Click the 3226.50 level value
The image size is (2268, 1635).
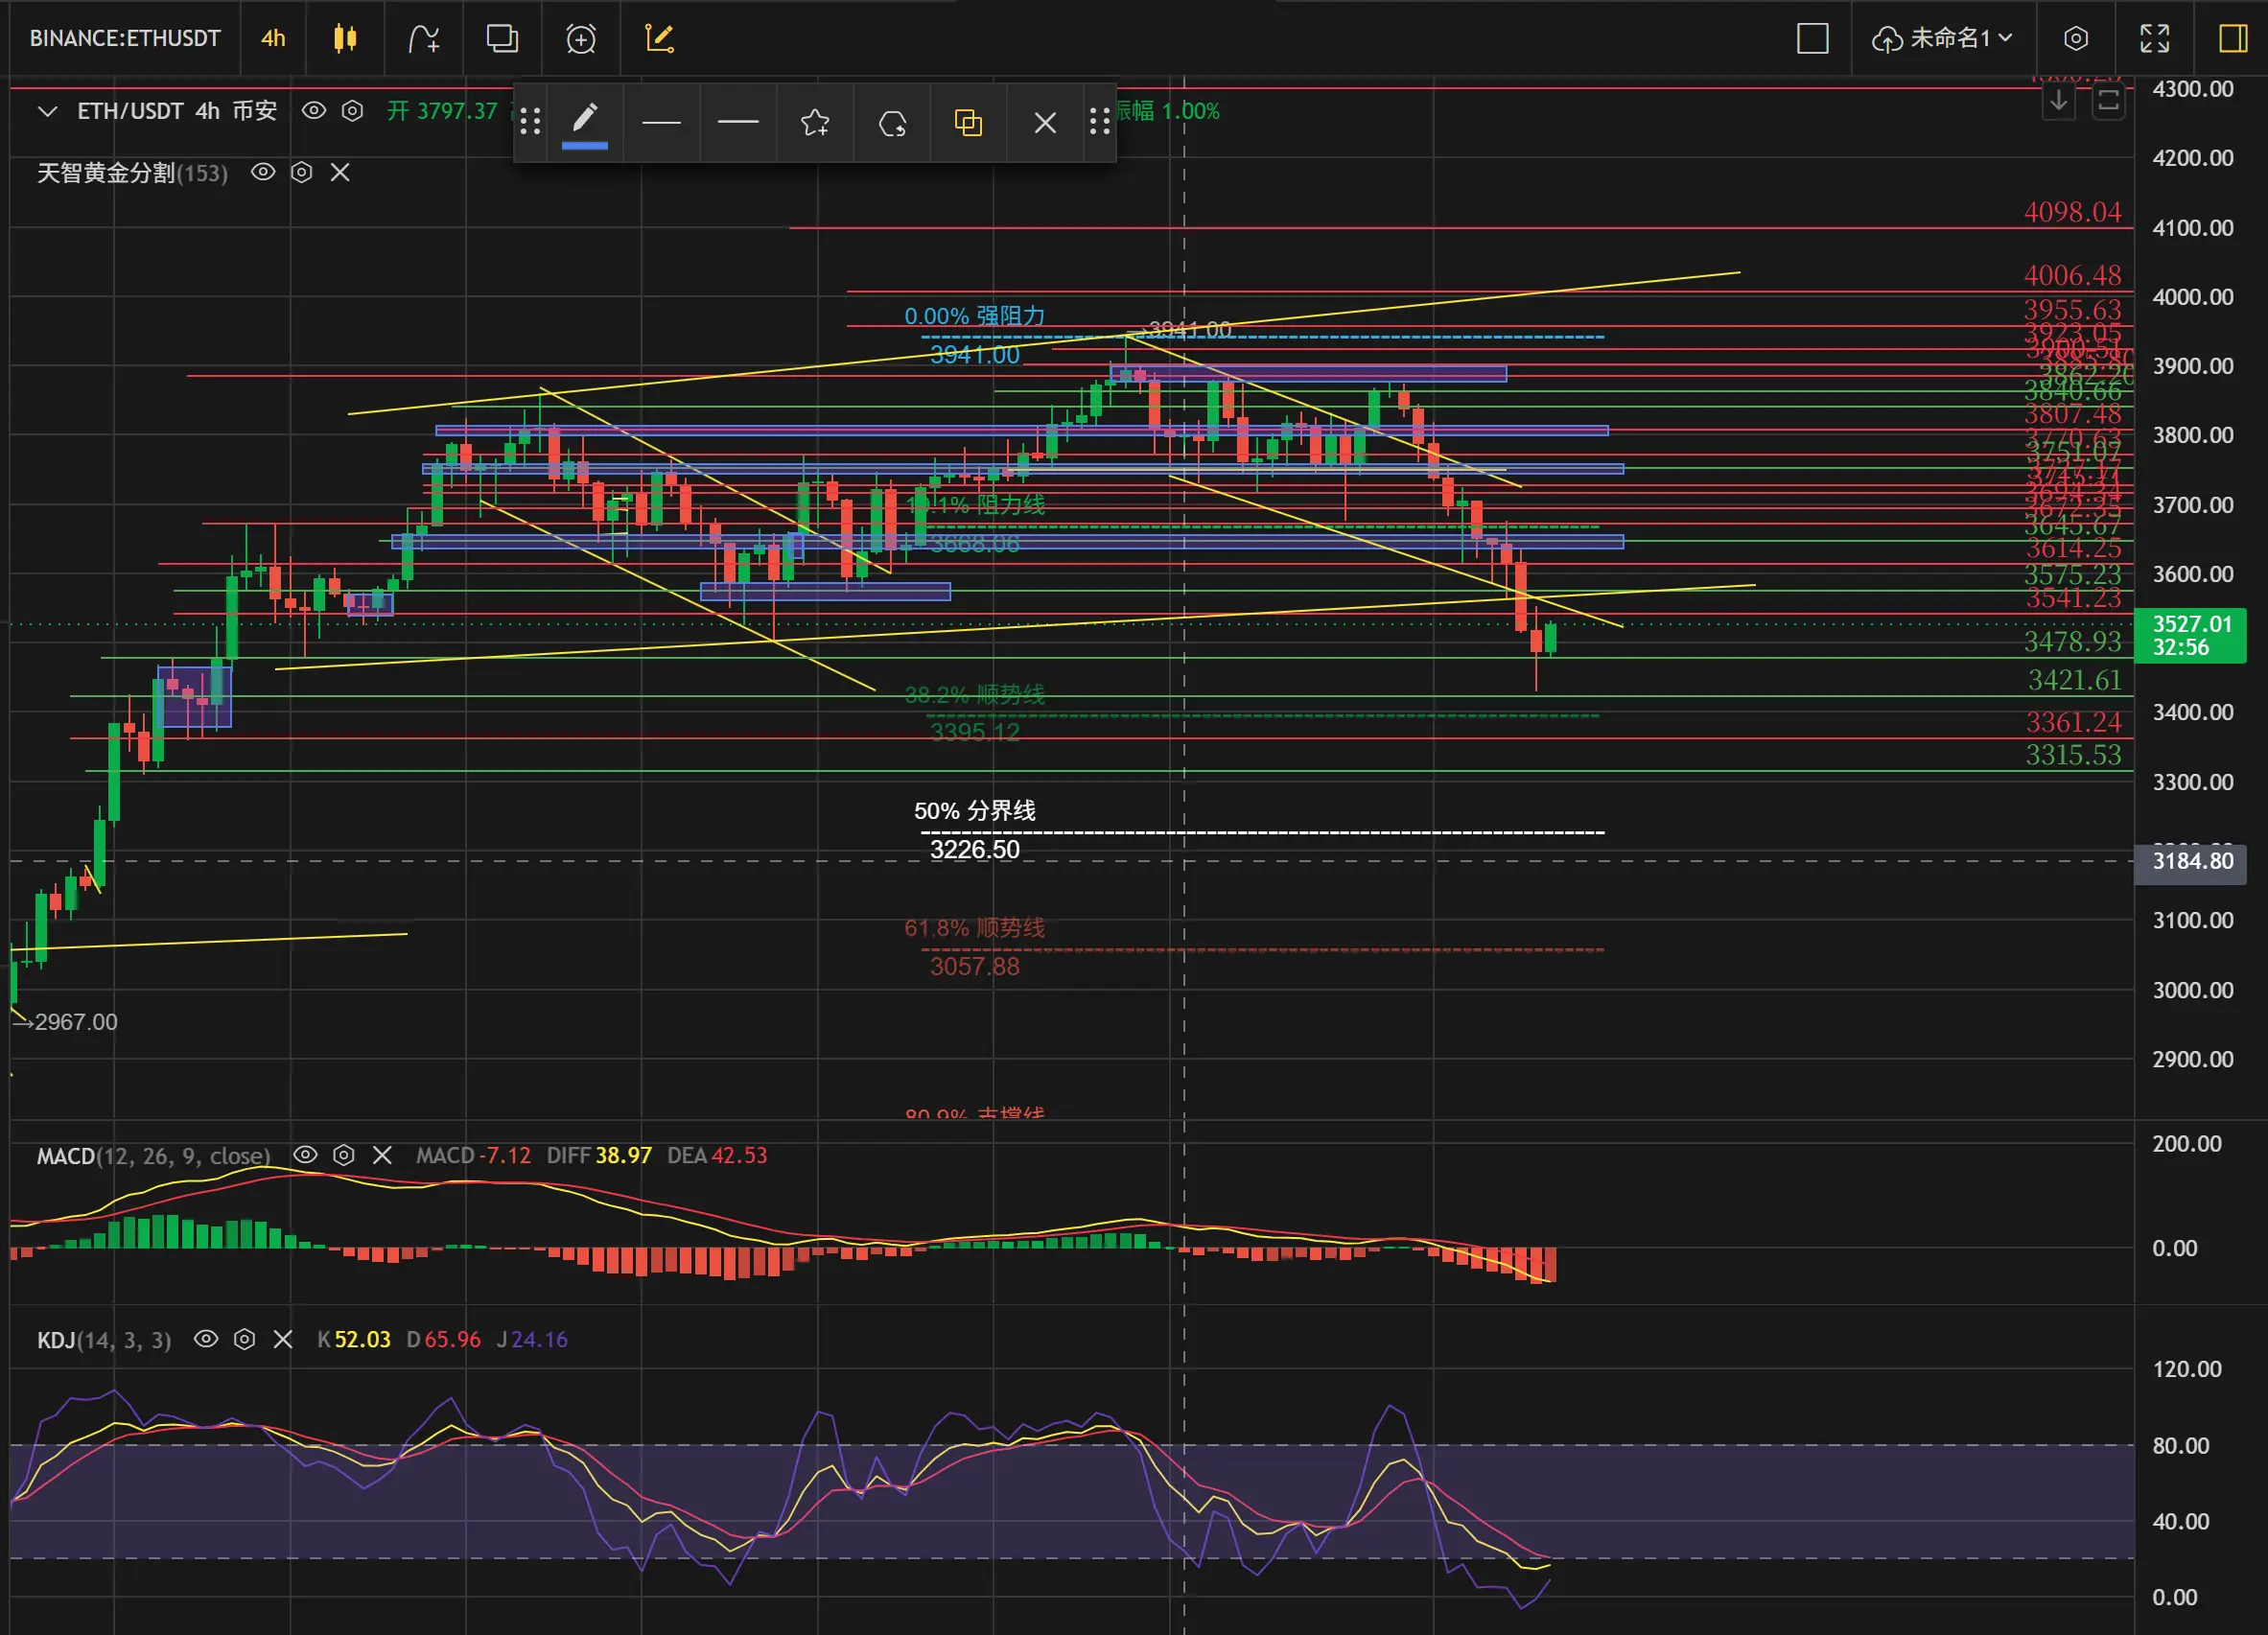[975, 850]
